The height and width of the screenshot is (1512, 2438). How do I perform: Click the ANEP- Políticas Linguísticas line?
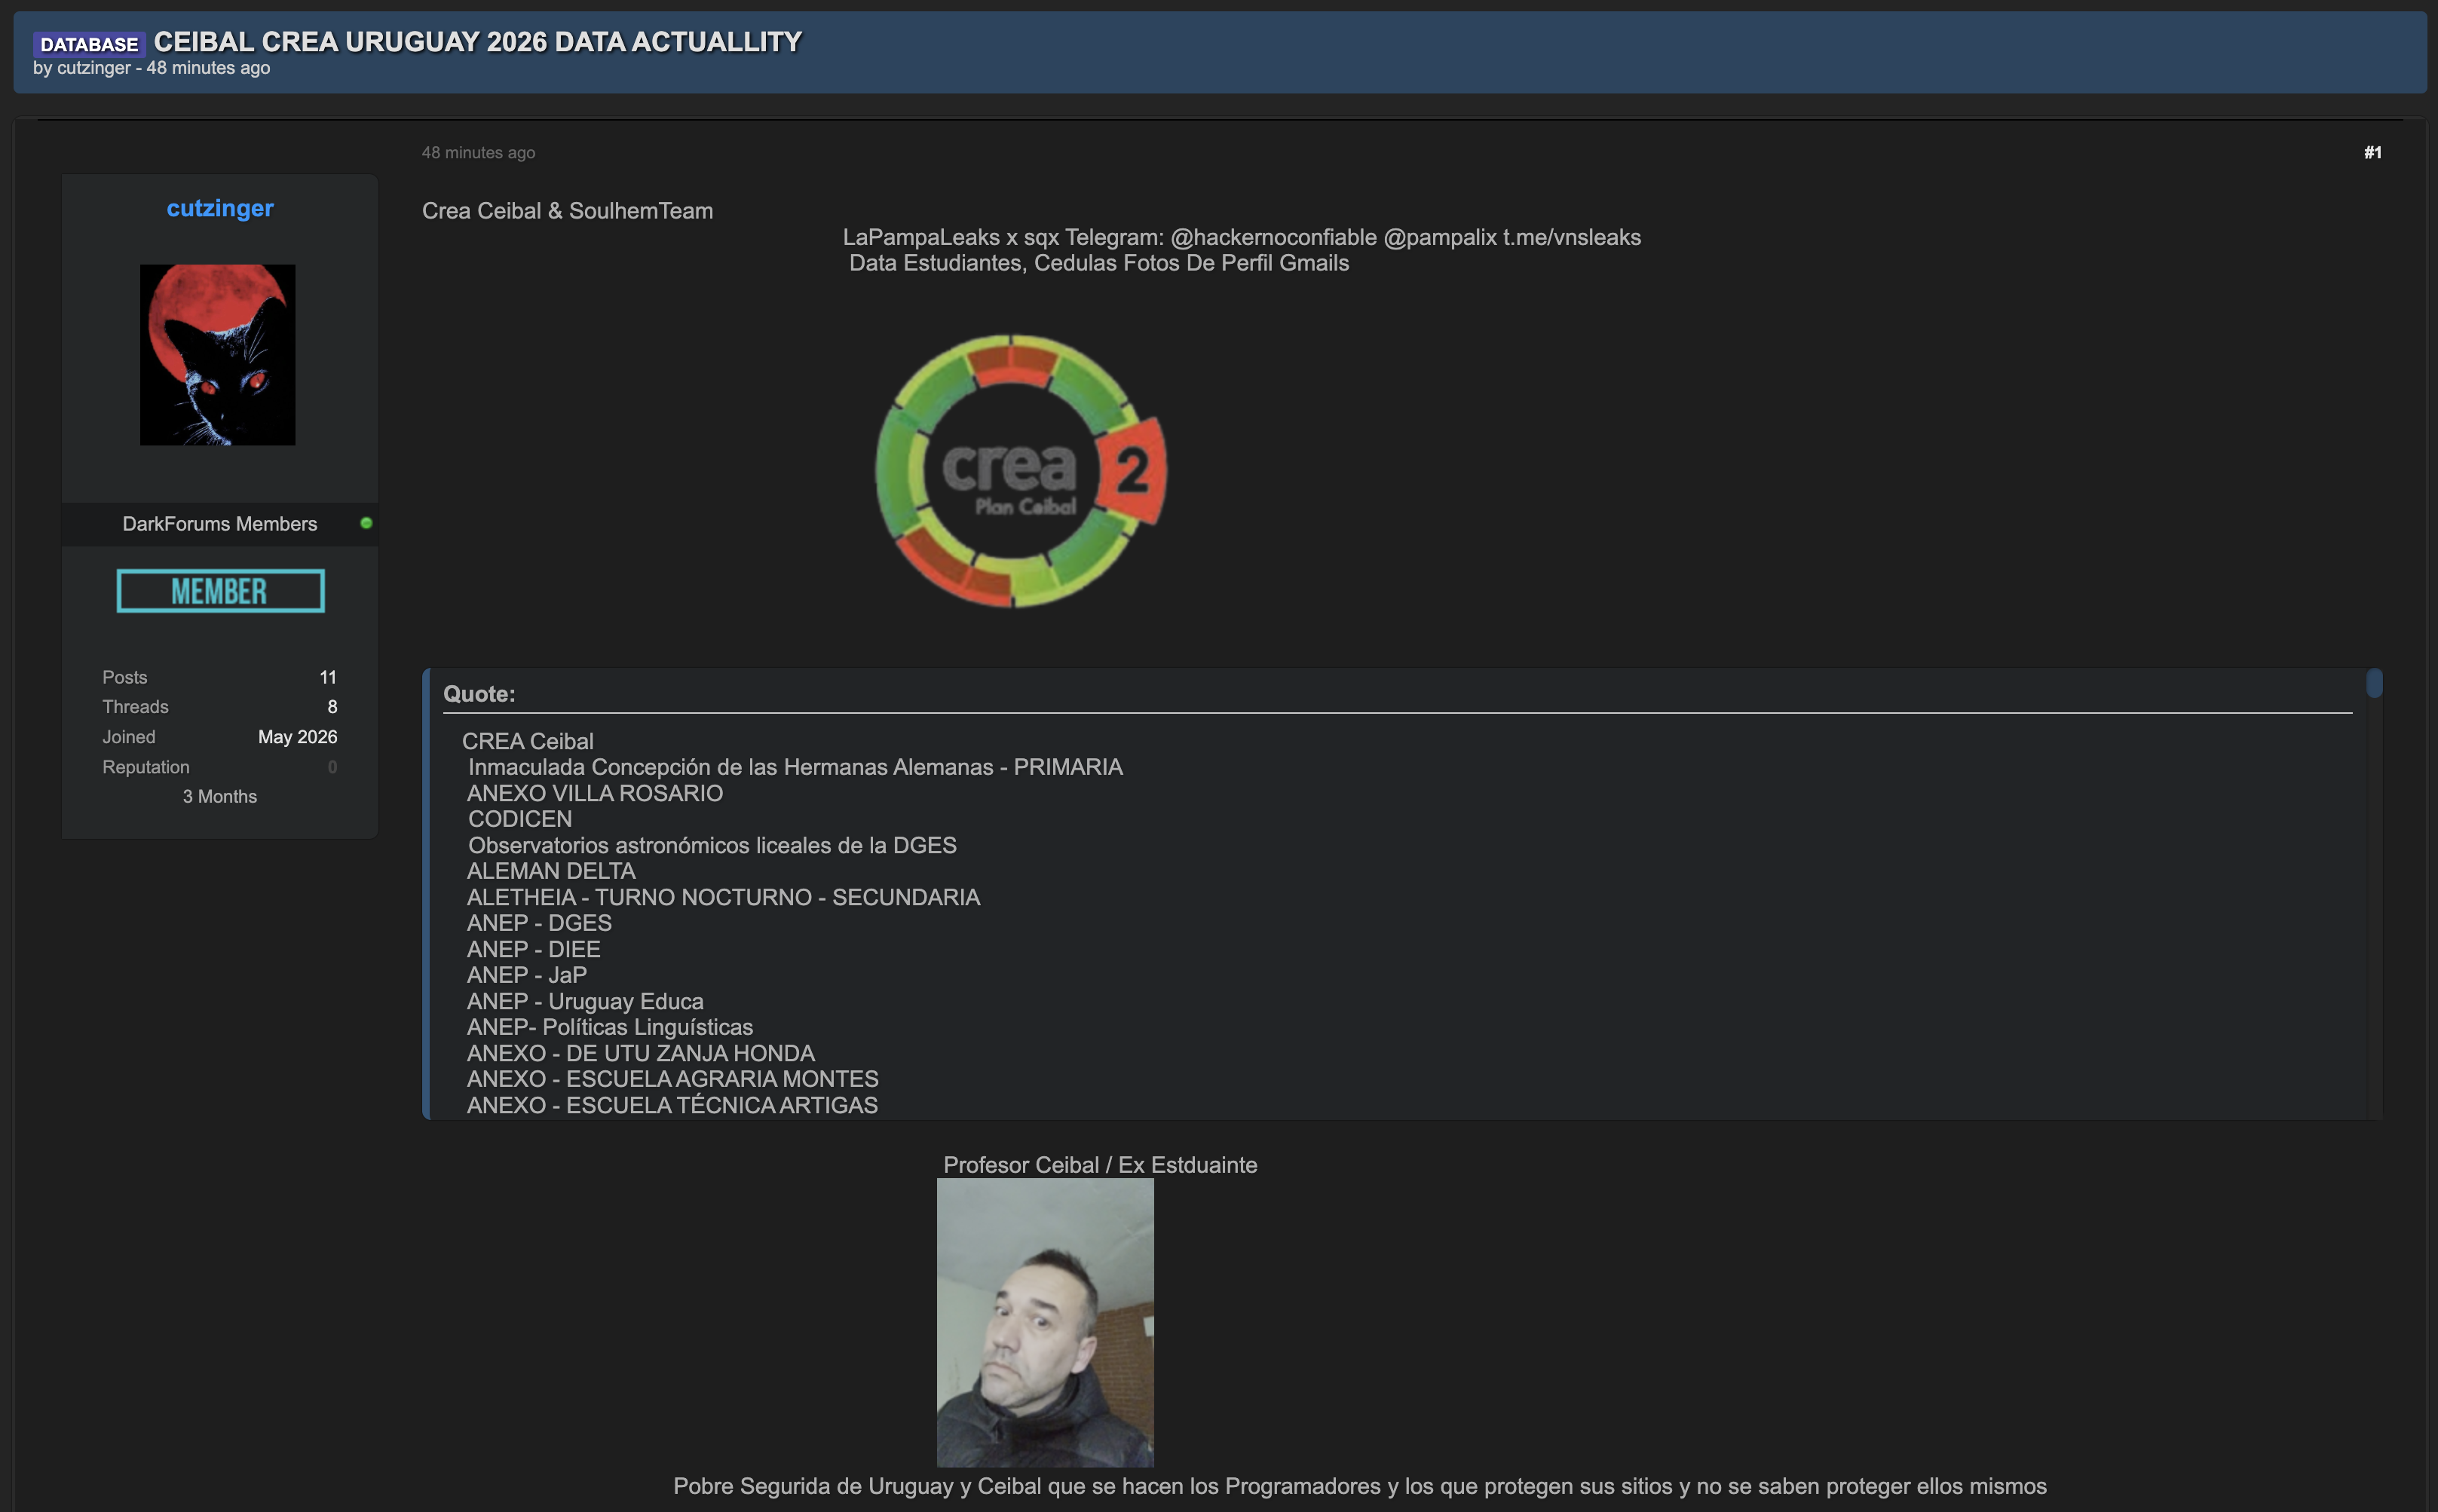[x=610, y=1027]
